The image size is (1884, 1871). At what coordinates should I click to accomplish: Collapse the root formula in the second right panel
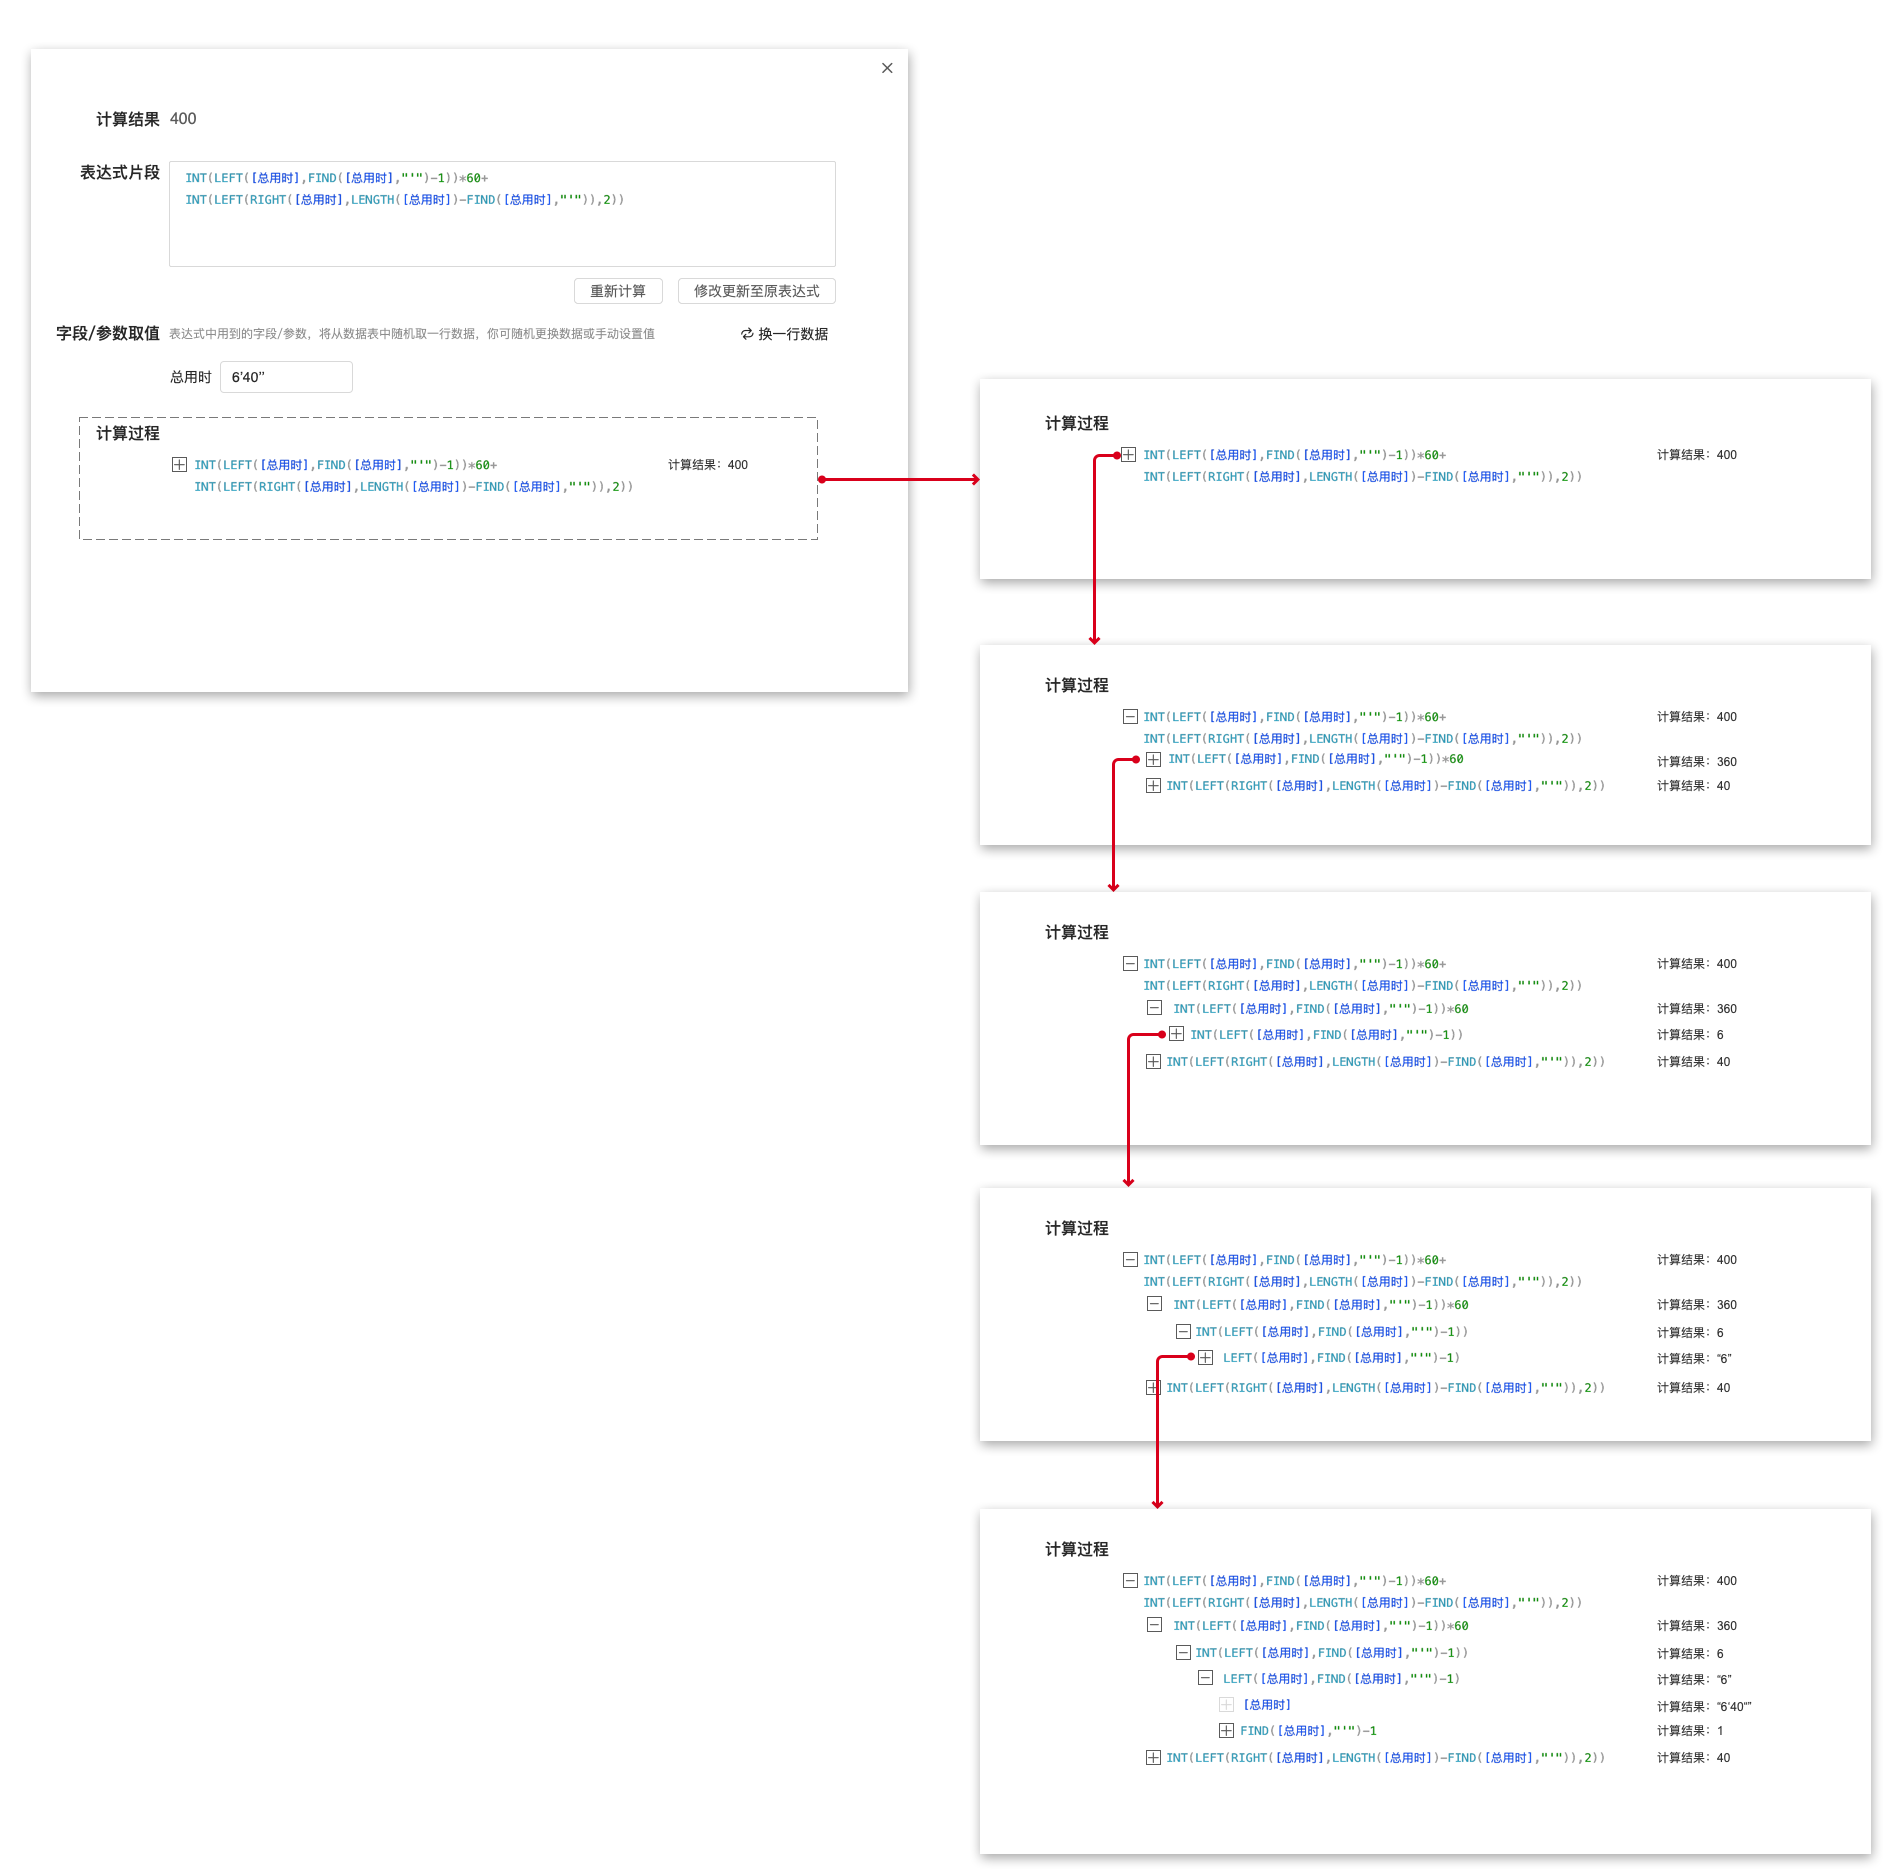click(1130, 717)
